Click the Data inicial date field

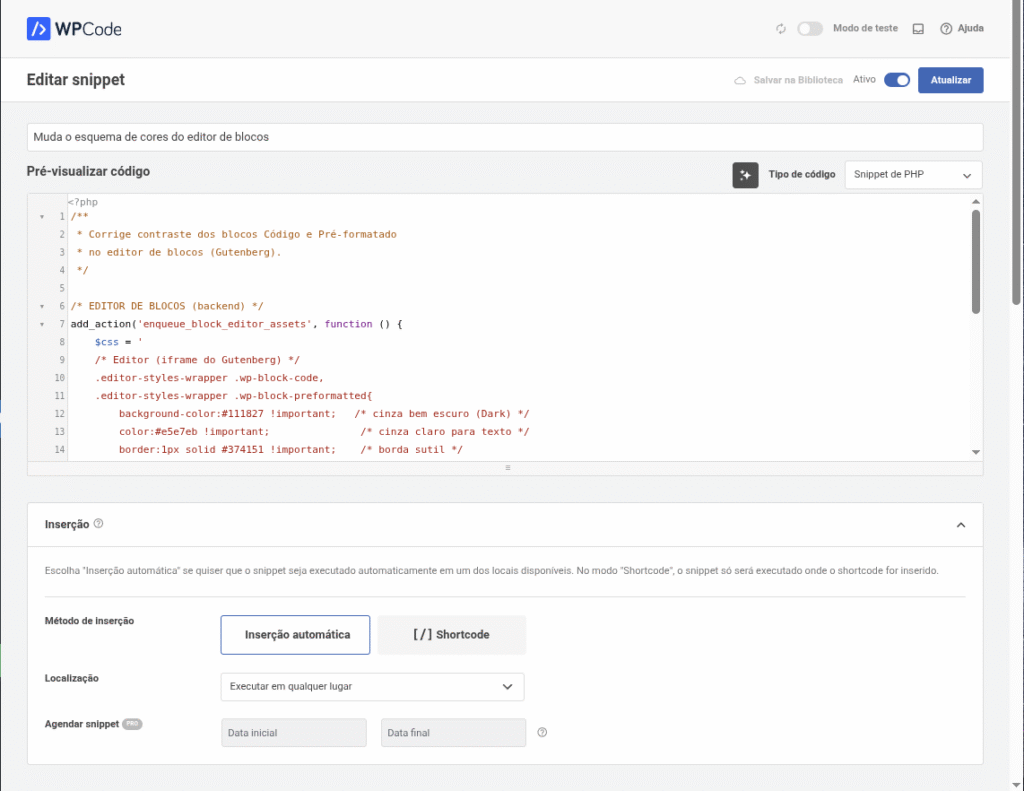(x=294, y=733)
